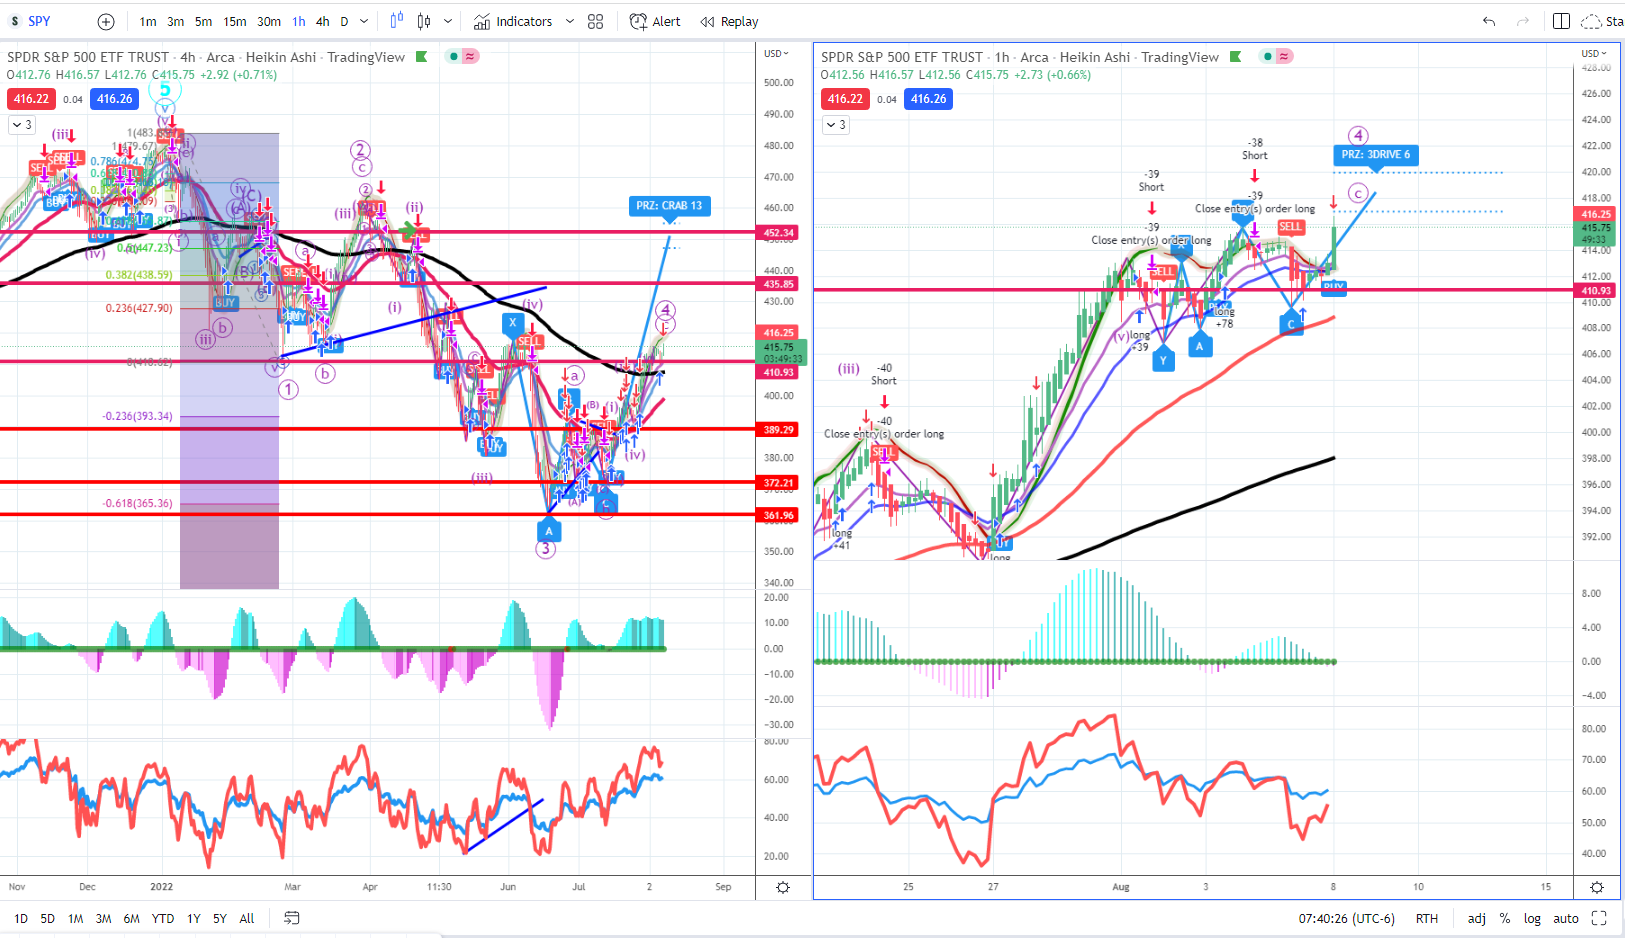Select the 5m timeframe
This screenshot has height=938, width=1625.
203,21
